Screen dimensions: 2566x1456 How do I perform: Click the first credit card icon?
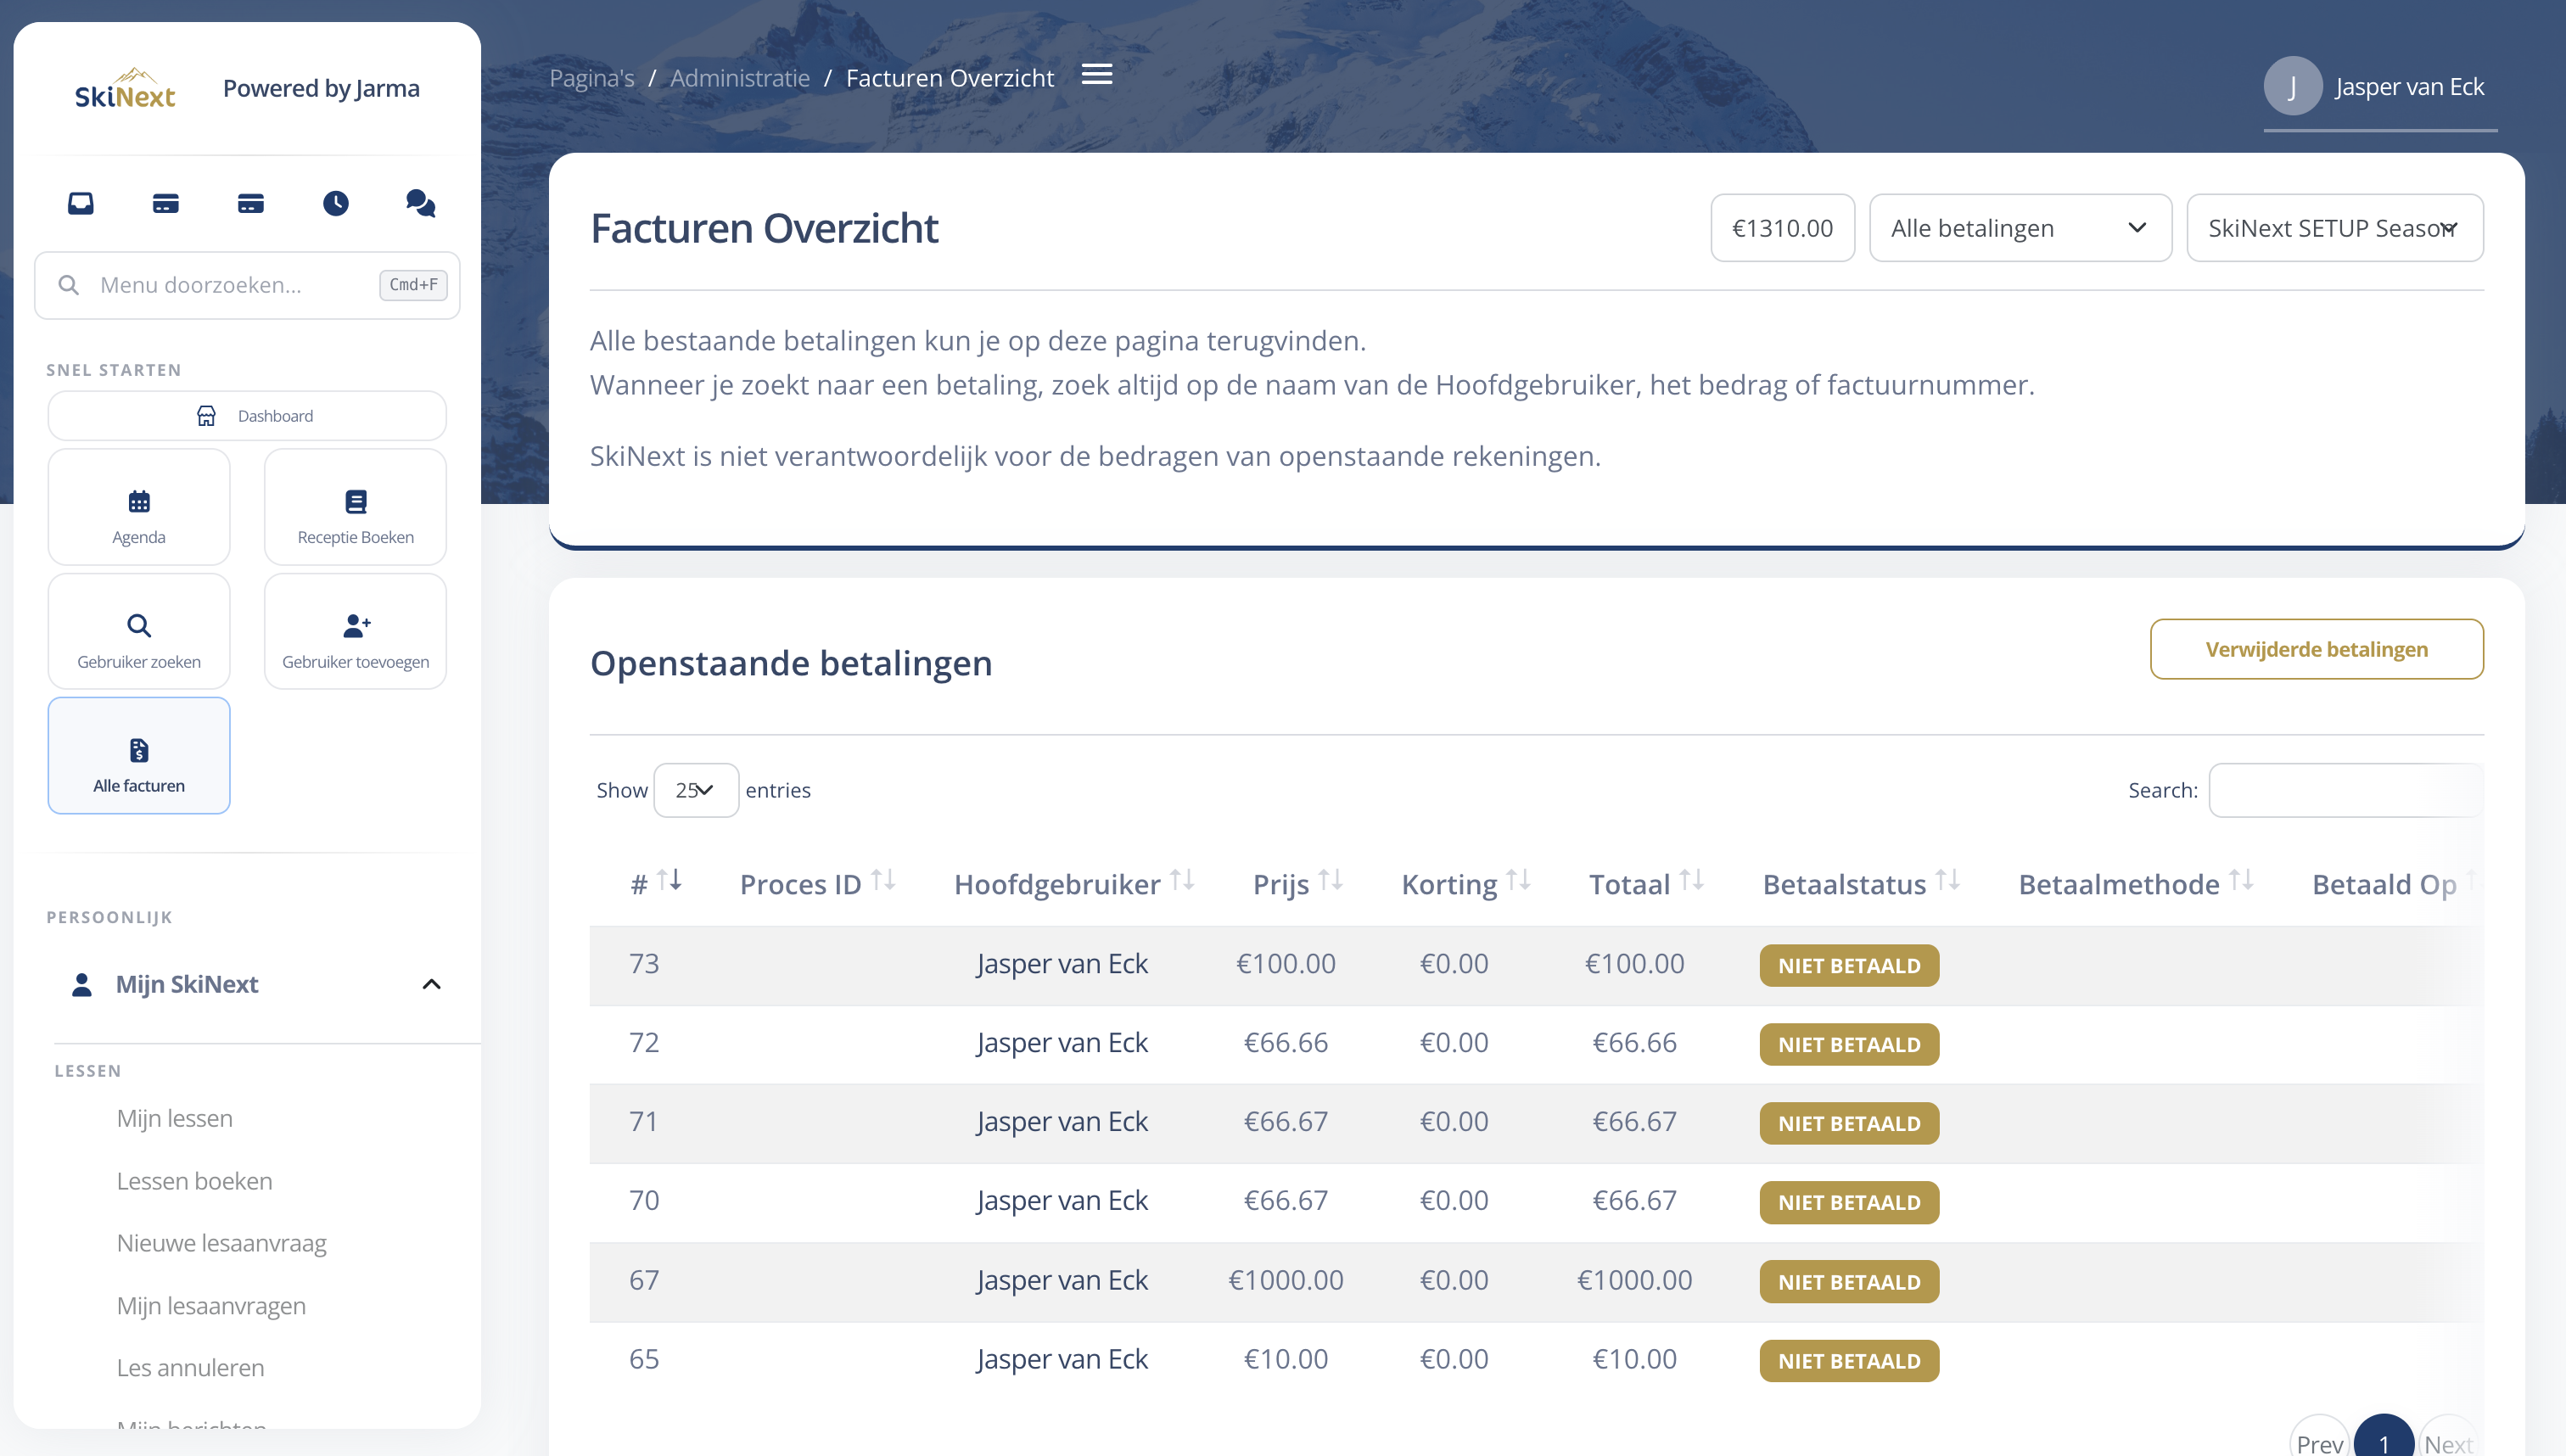pos(166,203)
